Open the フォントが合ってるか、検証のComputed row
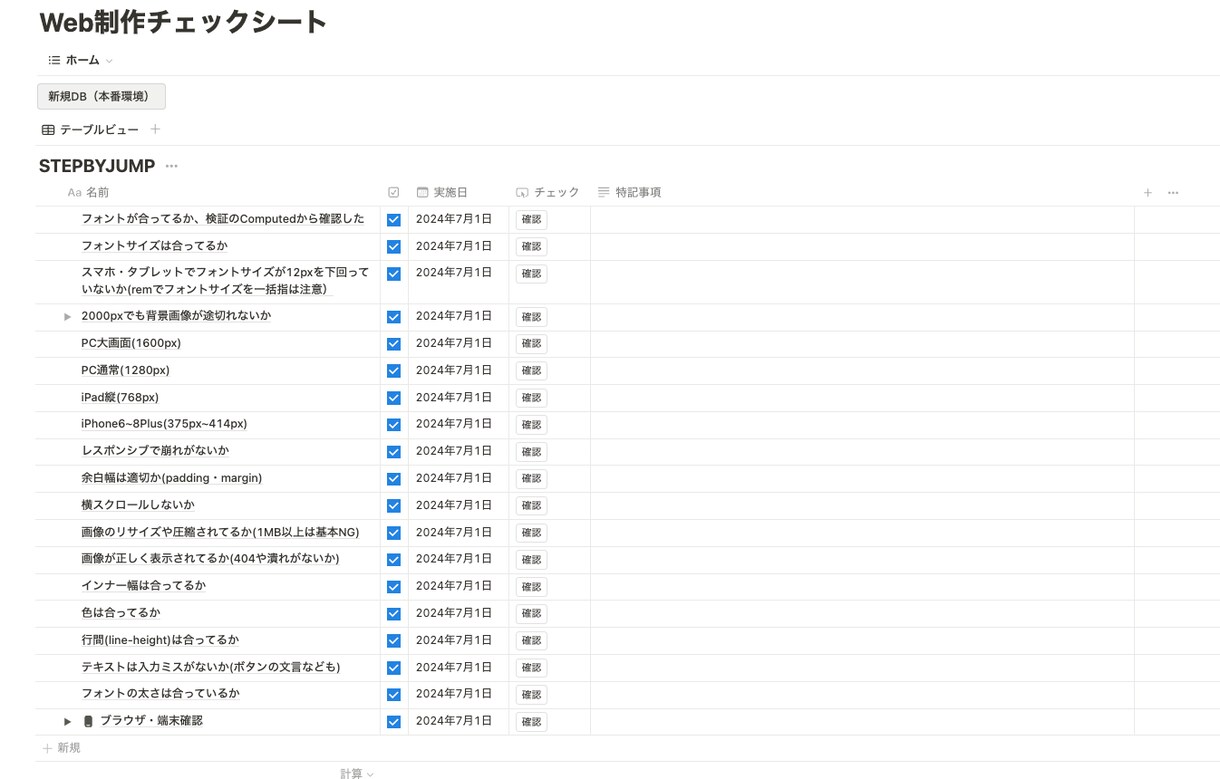 point(223,219)
